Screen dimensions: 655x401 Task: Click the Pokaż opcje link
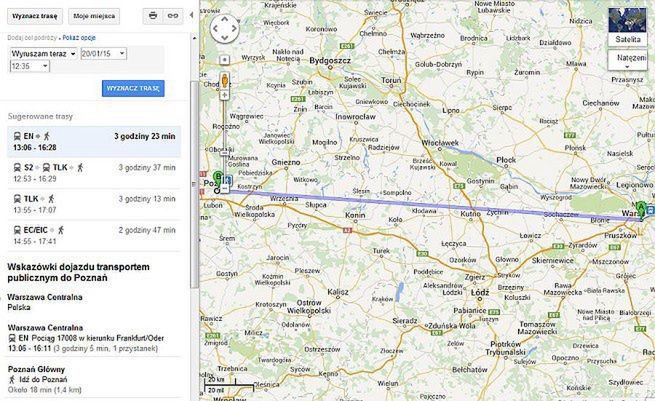point(79,38)
